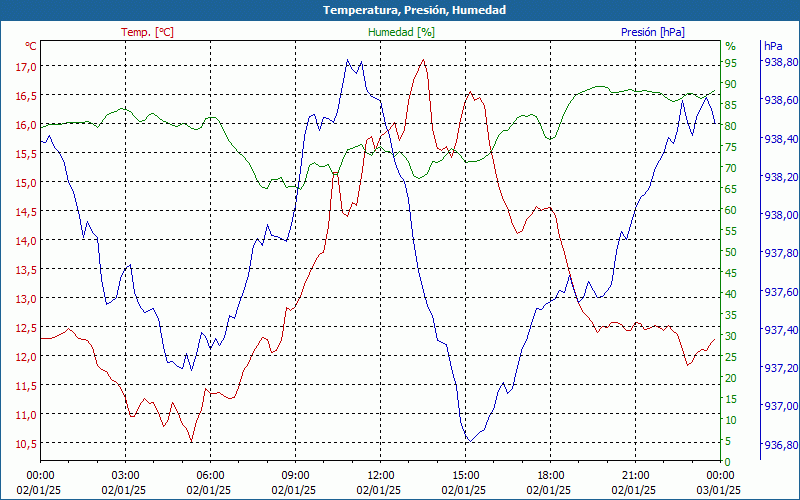Screen dimensions: 800x500
Task: Click the '03/01/25' date label
Action: (x=718, y=490)
